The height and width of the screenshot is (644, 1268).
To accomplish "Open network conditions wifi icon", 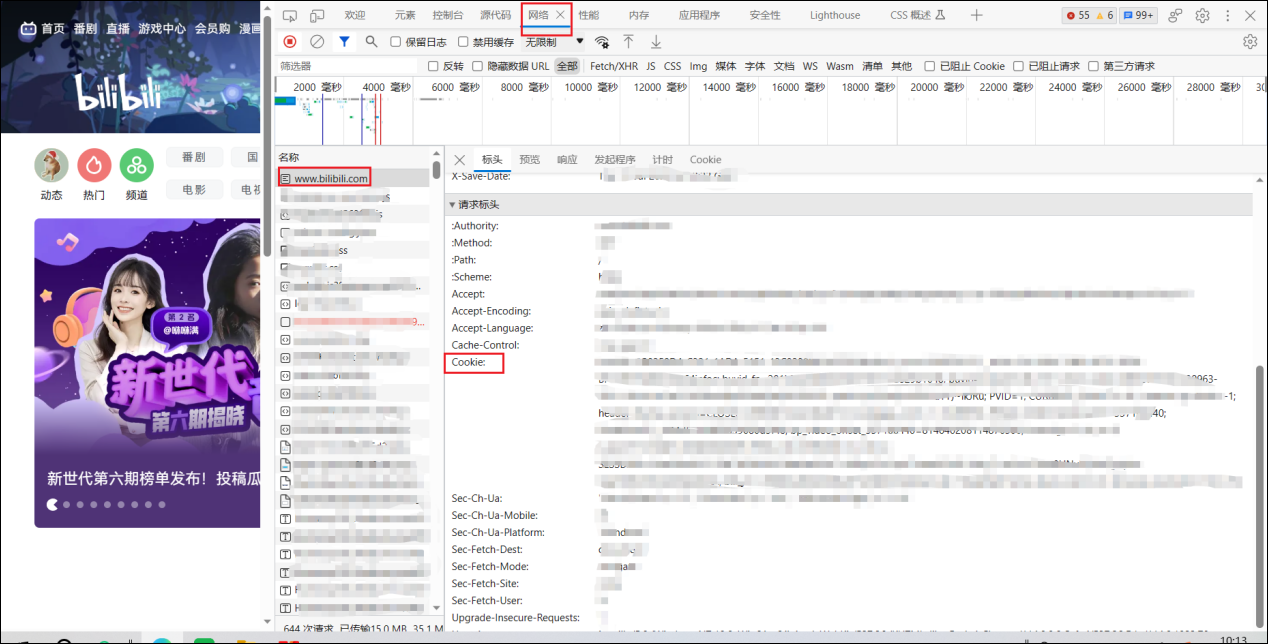I will [x=602, y=42].
